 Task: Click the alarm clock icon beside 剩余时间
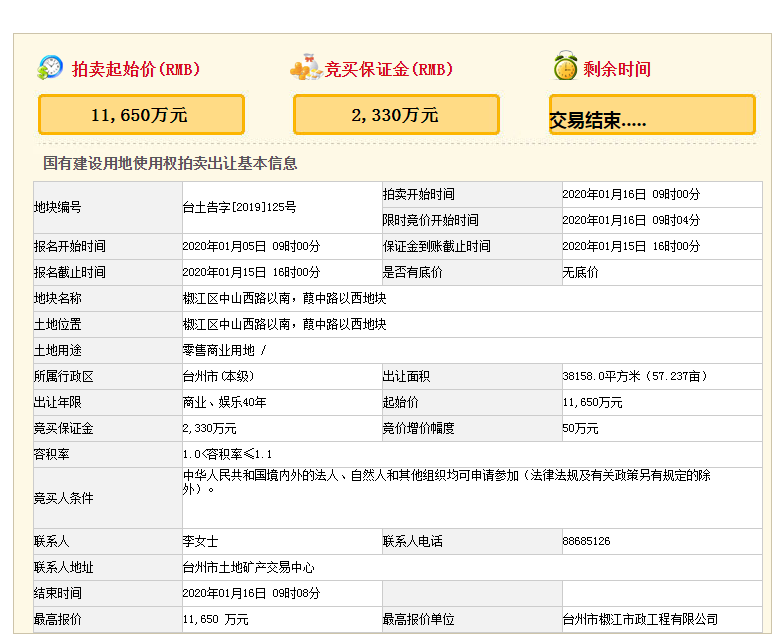tap(565, 65)
